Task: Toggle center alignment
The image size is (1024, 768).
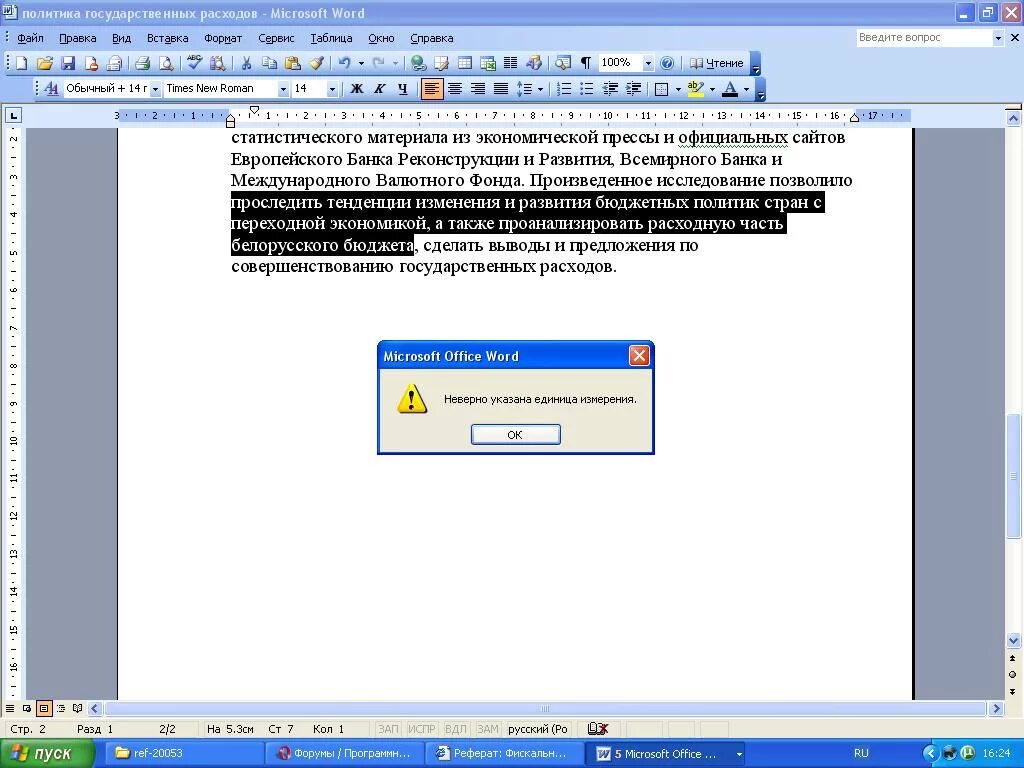Action: pos(455,88)
